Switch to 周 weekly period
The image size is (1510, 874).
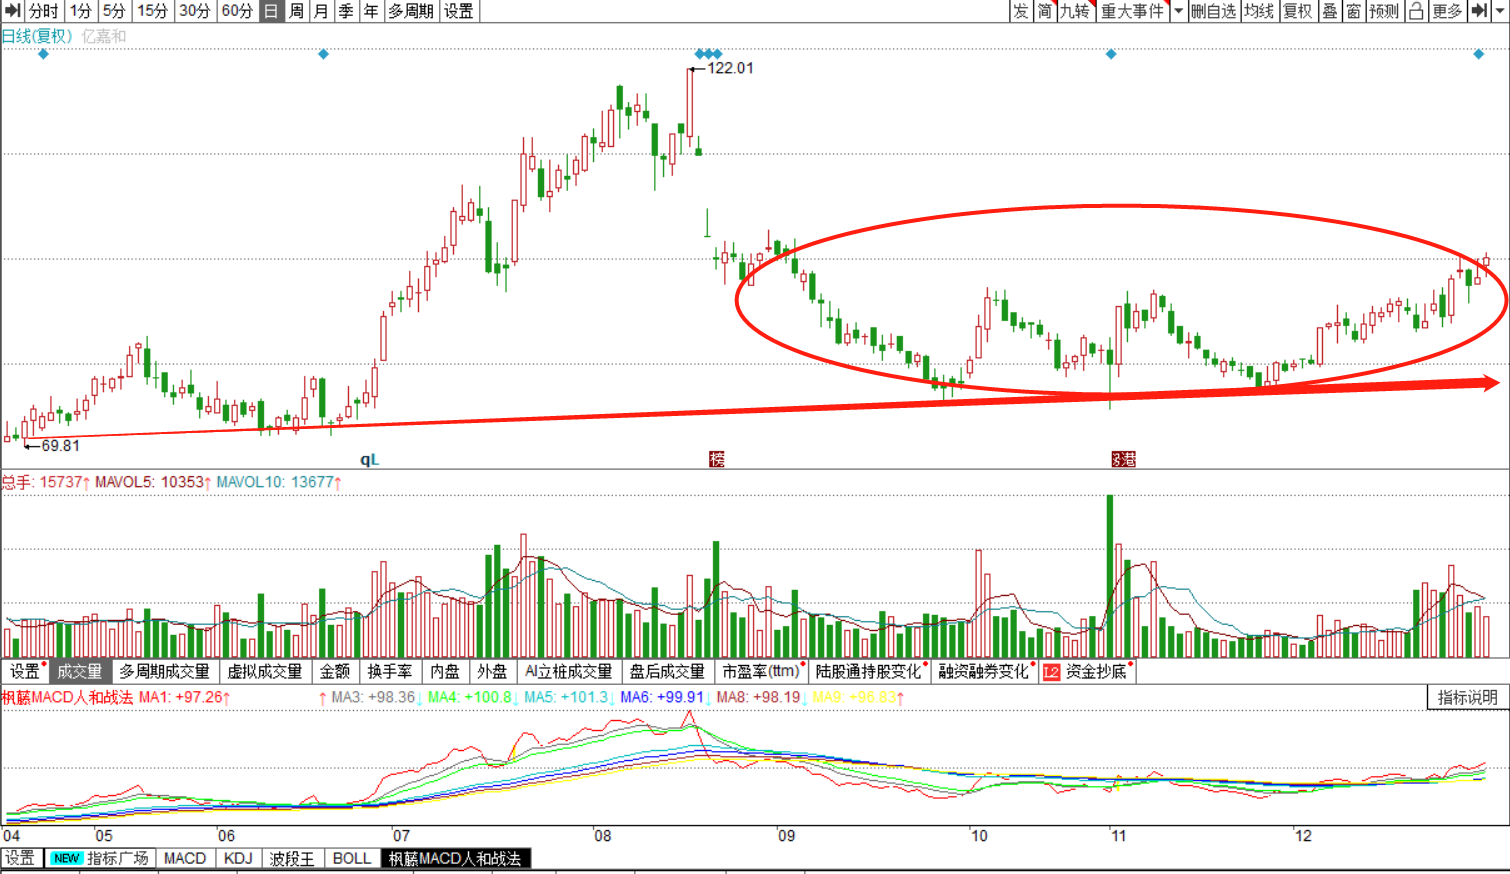297,11
